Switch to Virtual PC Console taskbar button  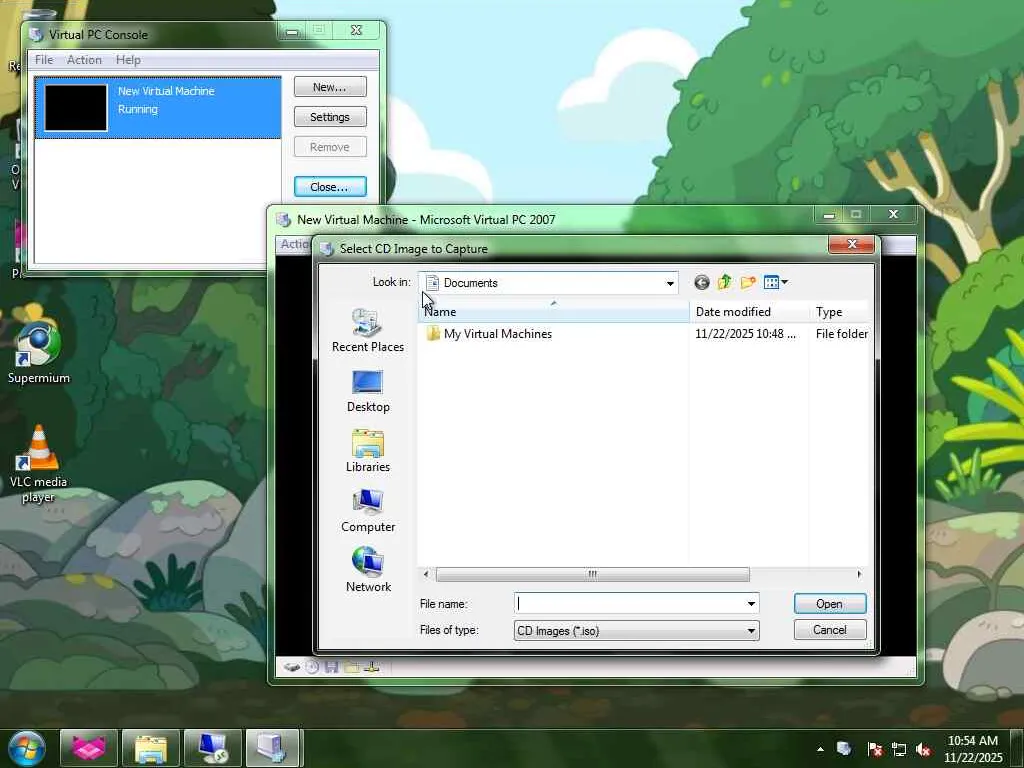click(213, 748)
